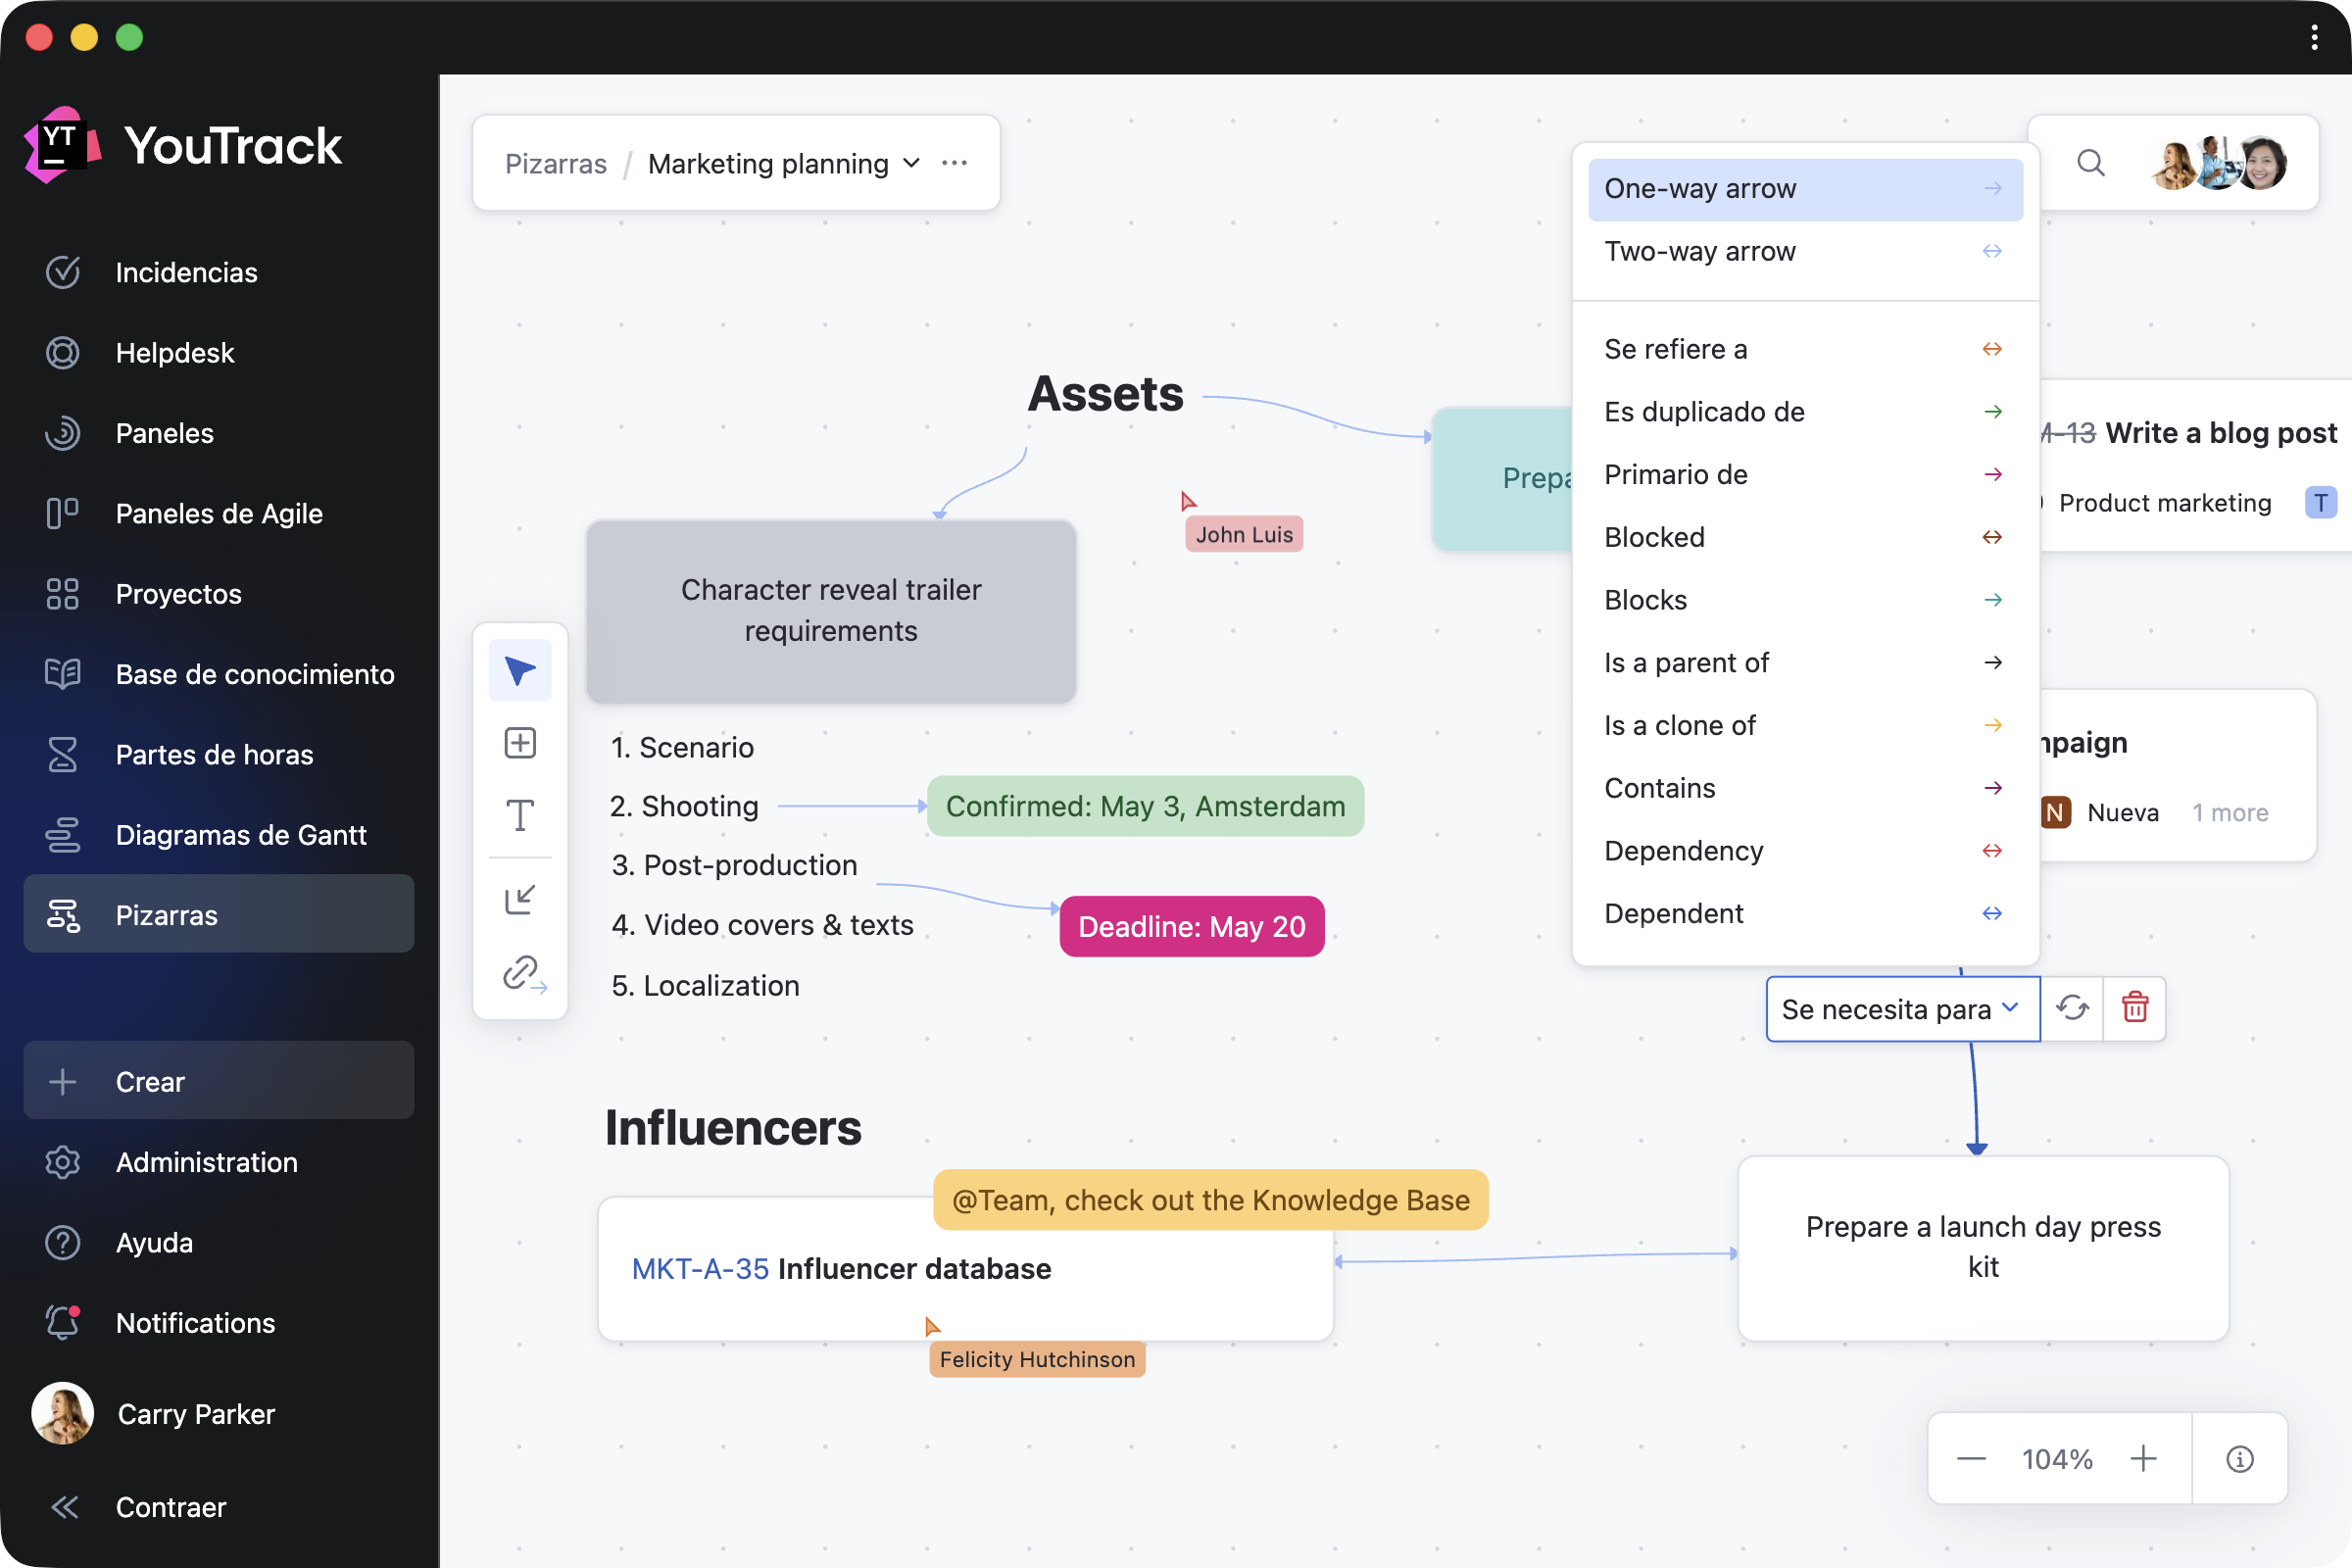
Task: Open board search magnifier icon
Action: pyautogui.click(x=2090, y=163)
